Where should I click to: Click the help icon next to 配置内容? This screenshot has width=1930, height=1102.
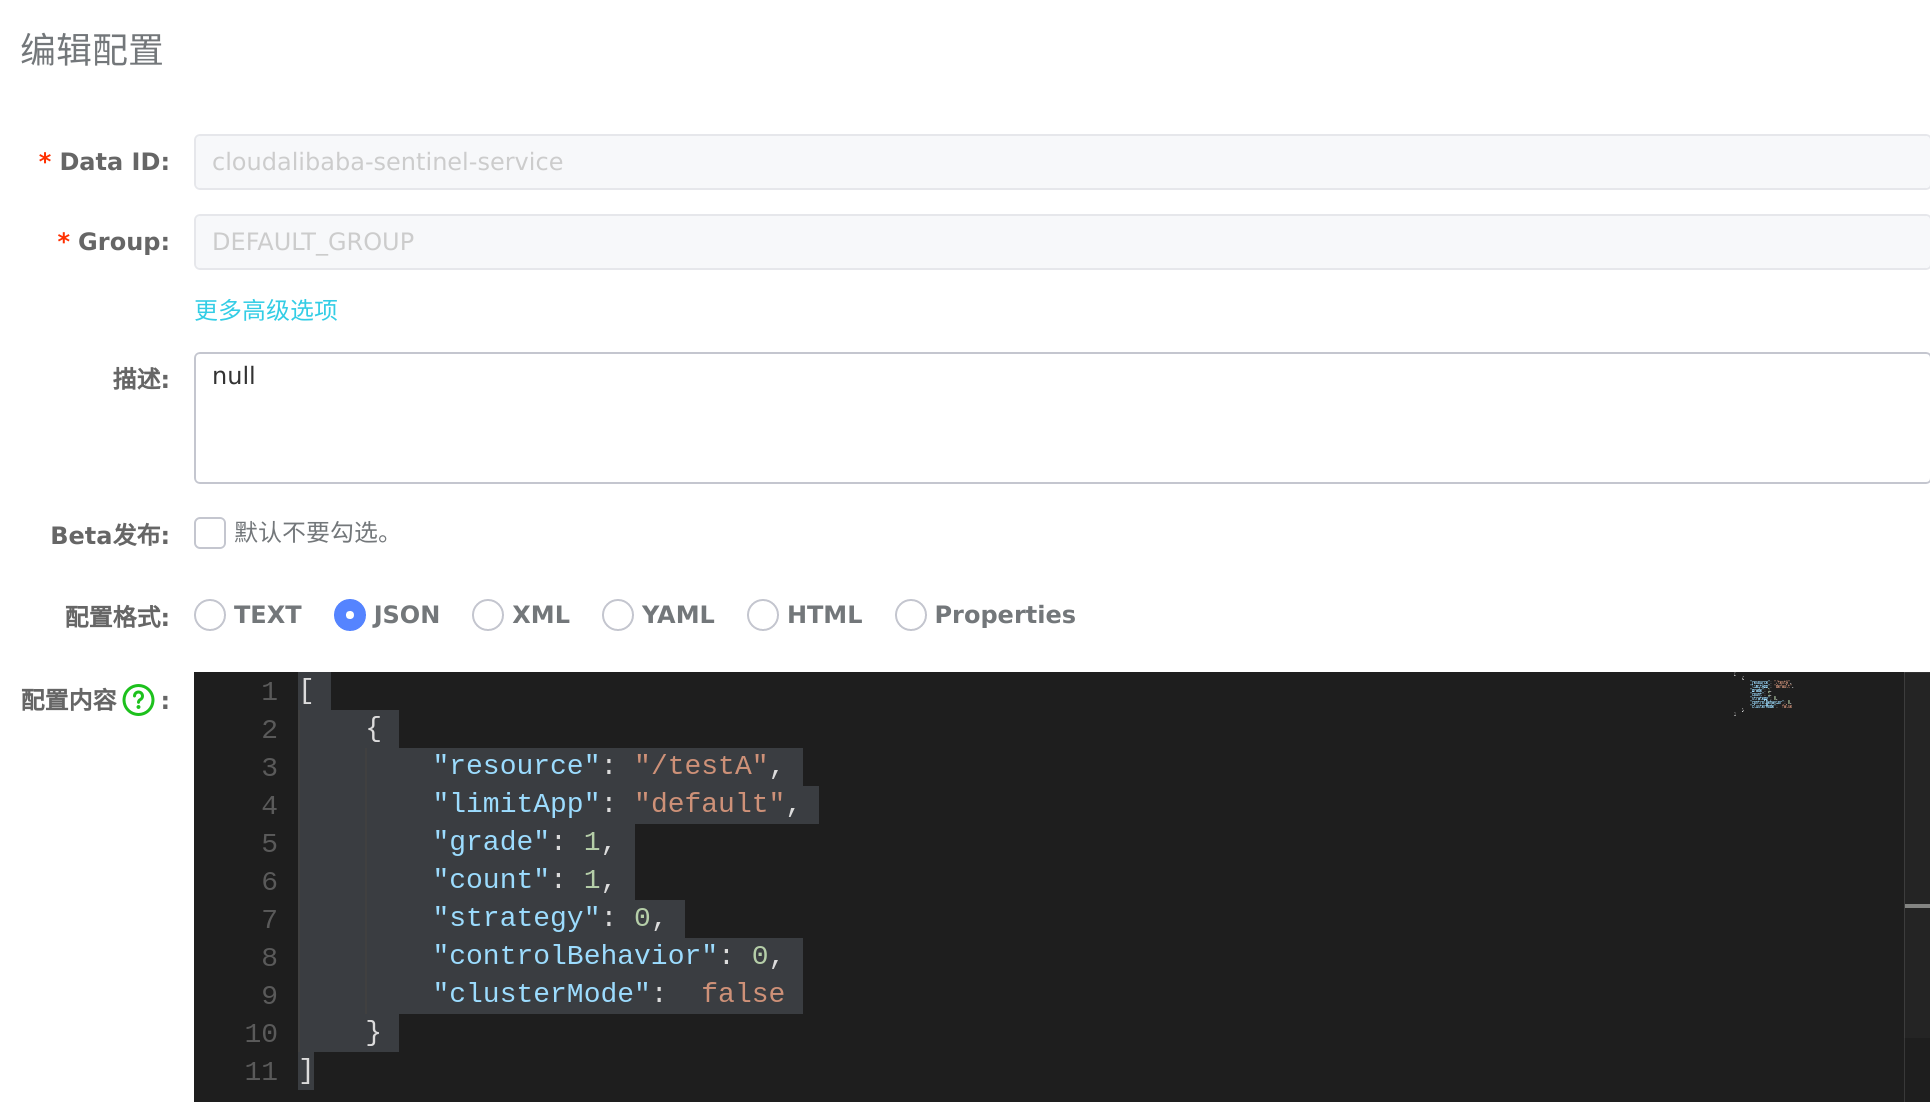coord(138,700)
